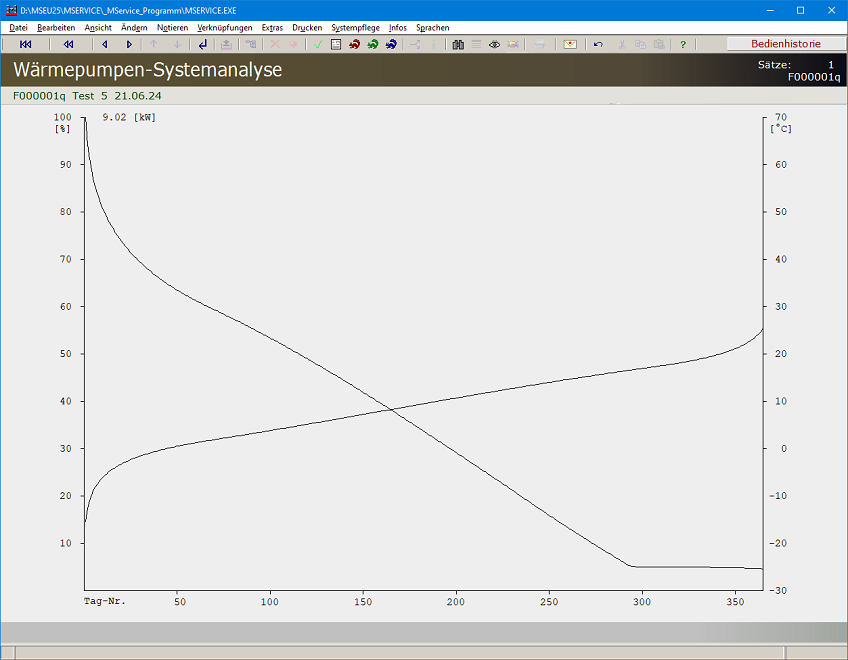
Task: Click the undo arrow icon
Action: pyautogui.click(x=598, y=44)
